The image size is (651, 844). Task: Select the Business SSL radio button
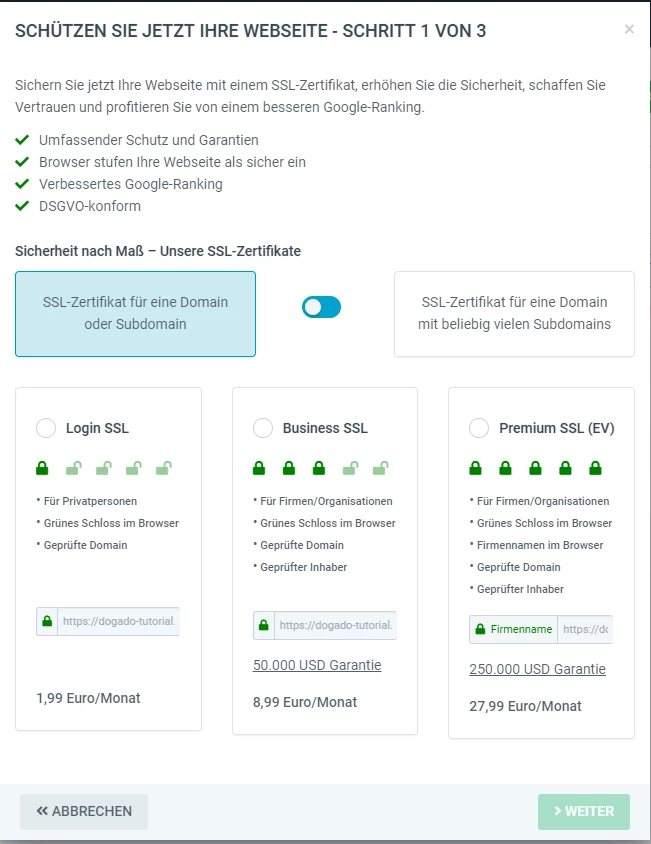coord(263,428)
